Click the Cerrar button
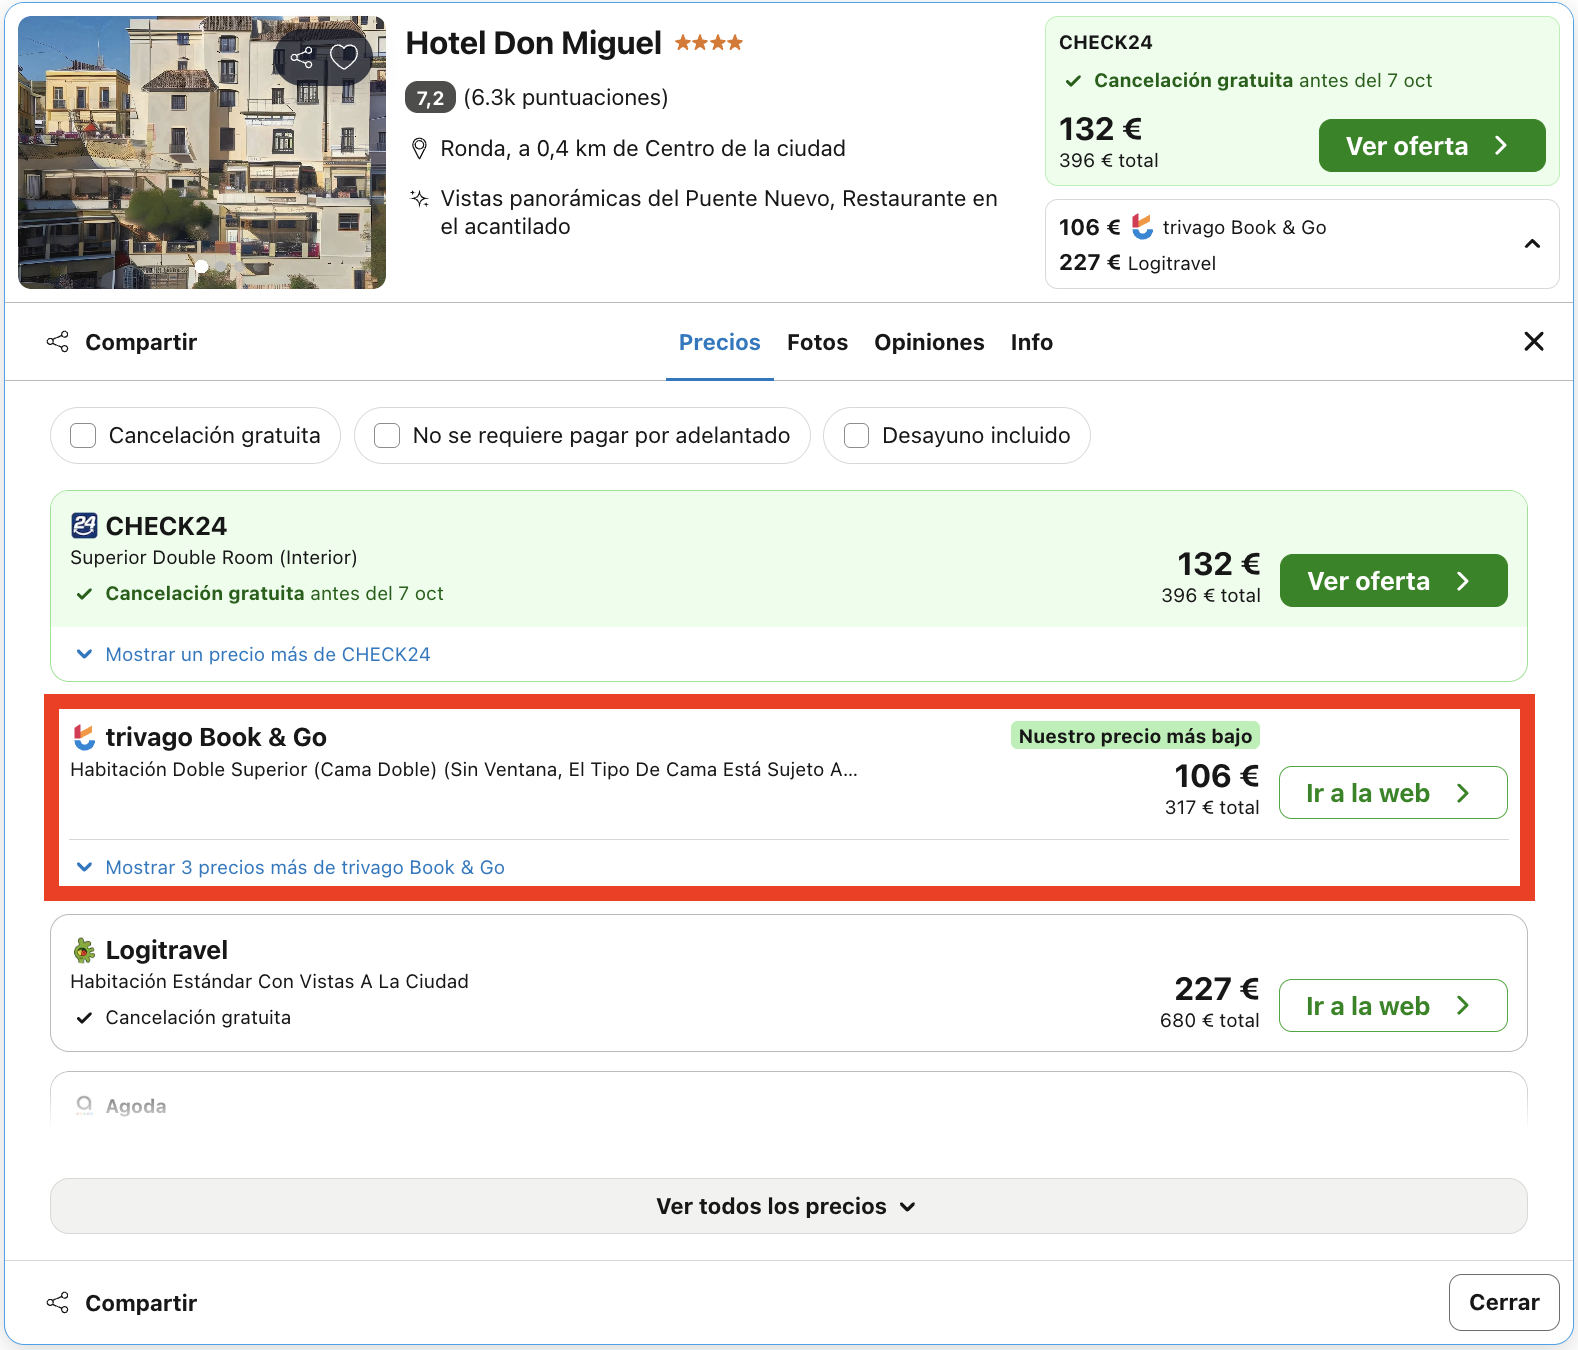Image resolution: width=1578 pixels, height=1350 pixels. pyautogui.click(x=1504, y=1302)
